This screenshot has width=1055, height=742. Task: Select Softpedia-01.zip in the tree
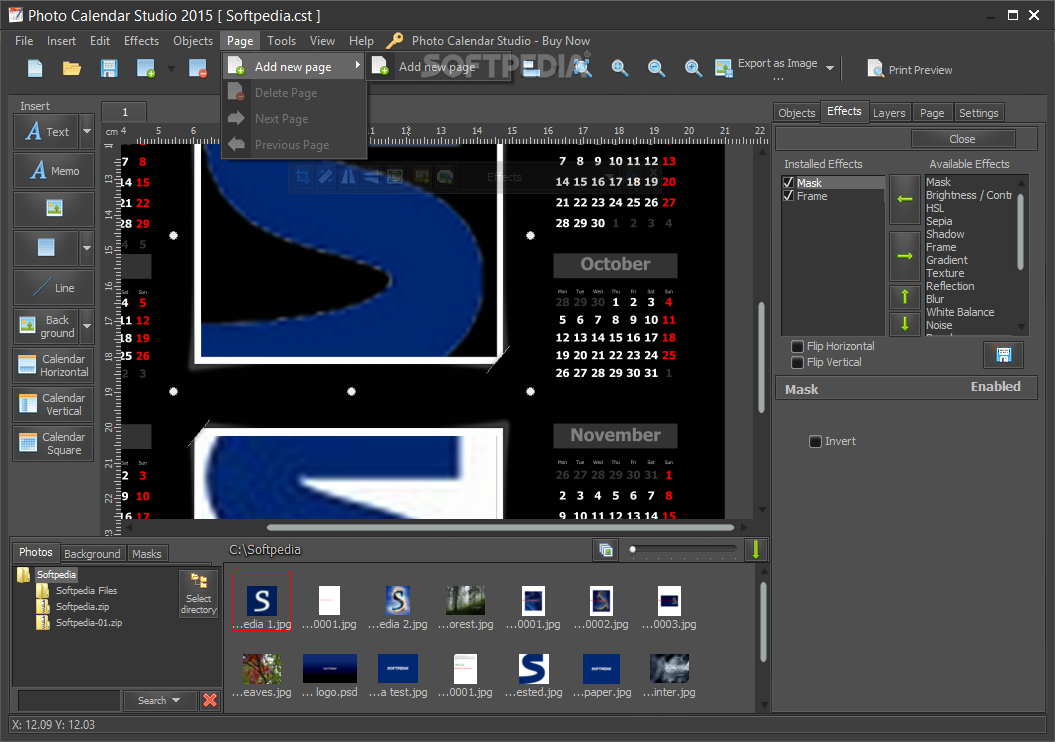(89, 623)
